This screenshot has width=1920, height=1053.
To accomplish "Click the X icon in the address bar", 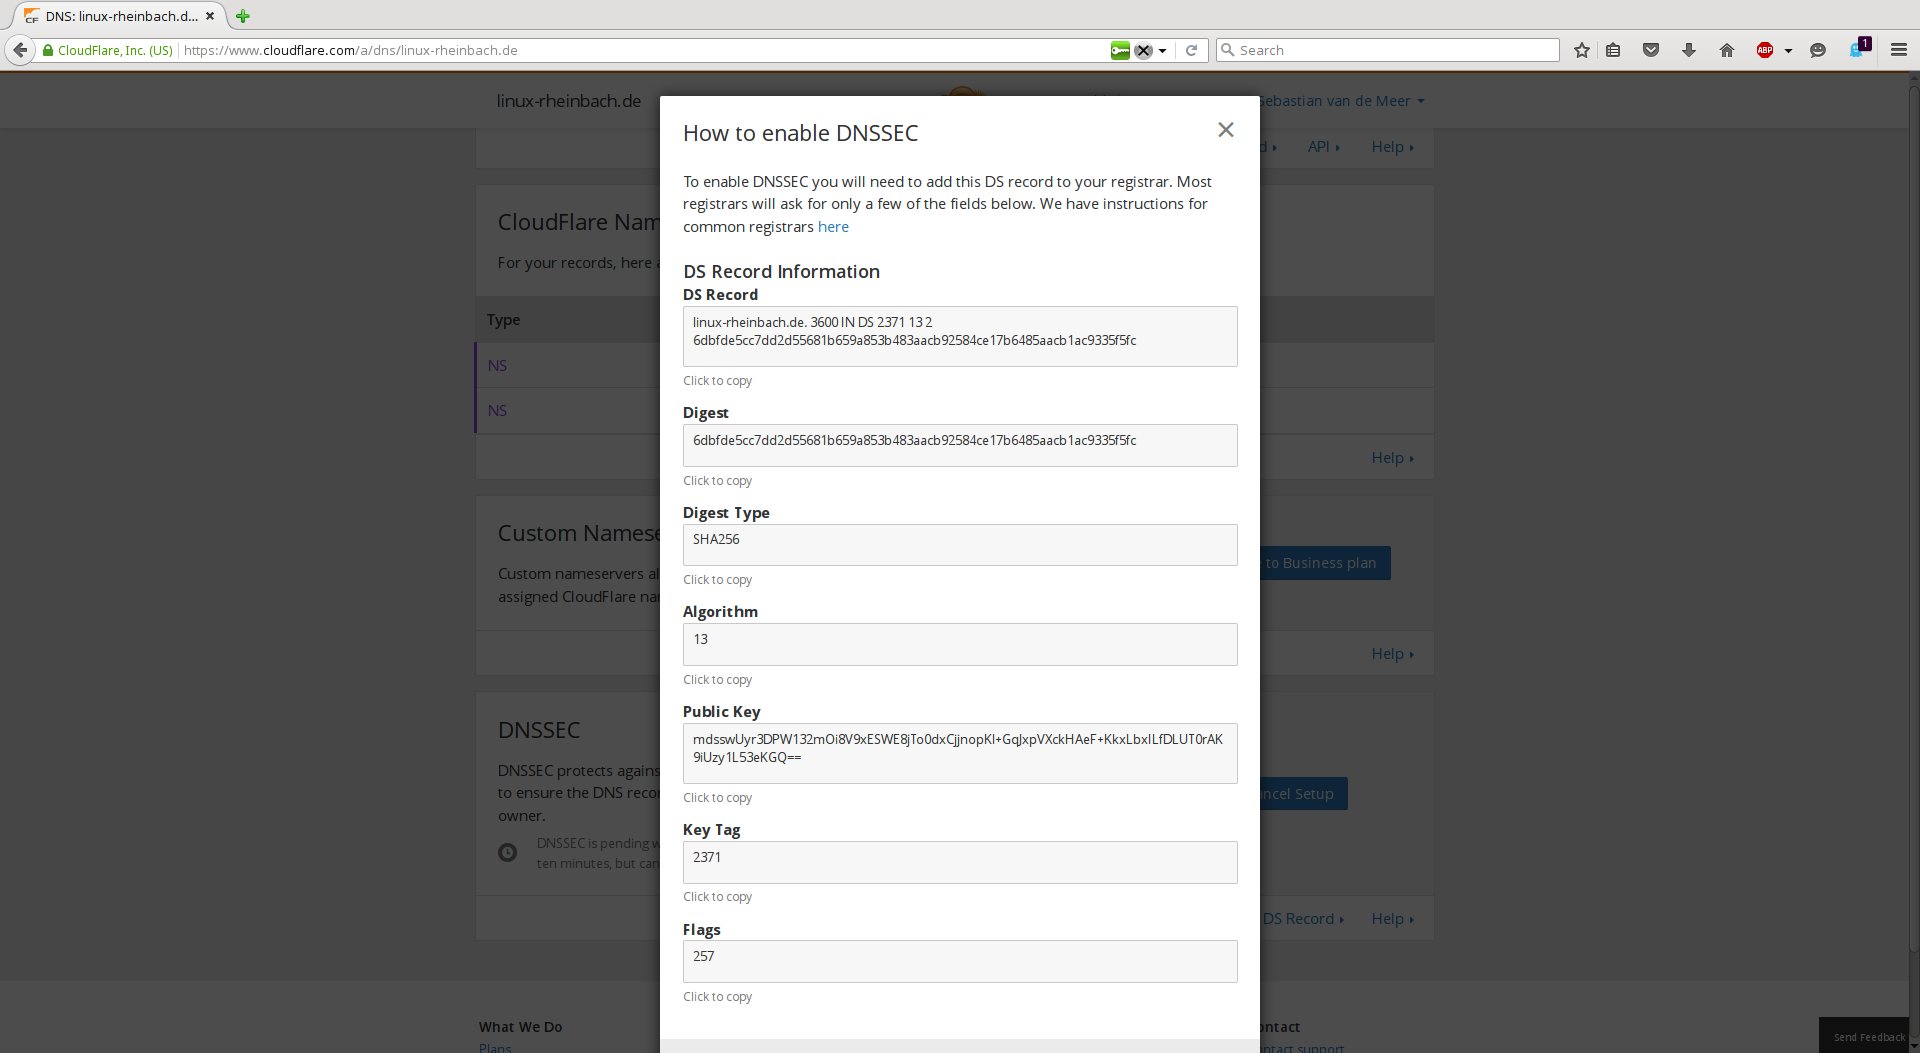I will coord(1144,50).
